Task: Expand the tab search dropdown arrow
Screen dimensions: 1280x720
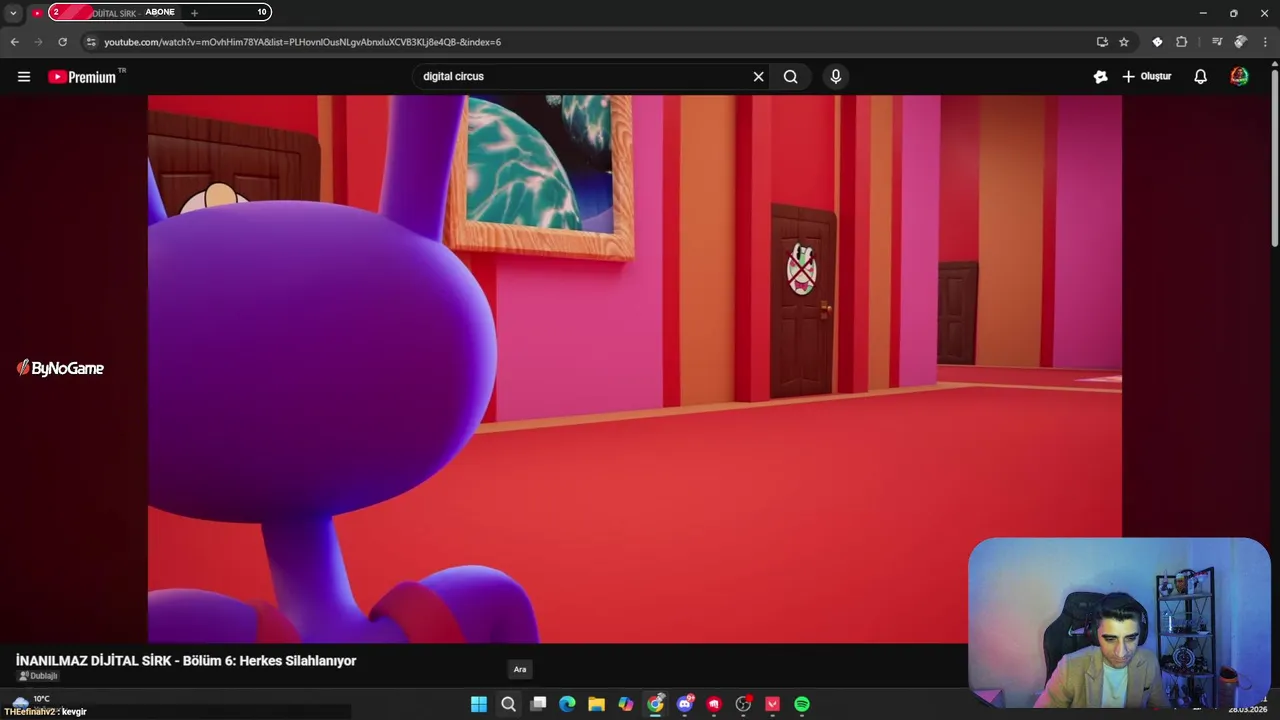Action: (13, 13)
